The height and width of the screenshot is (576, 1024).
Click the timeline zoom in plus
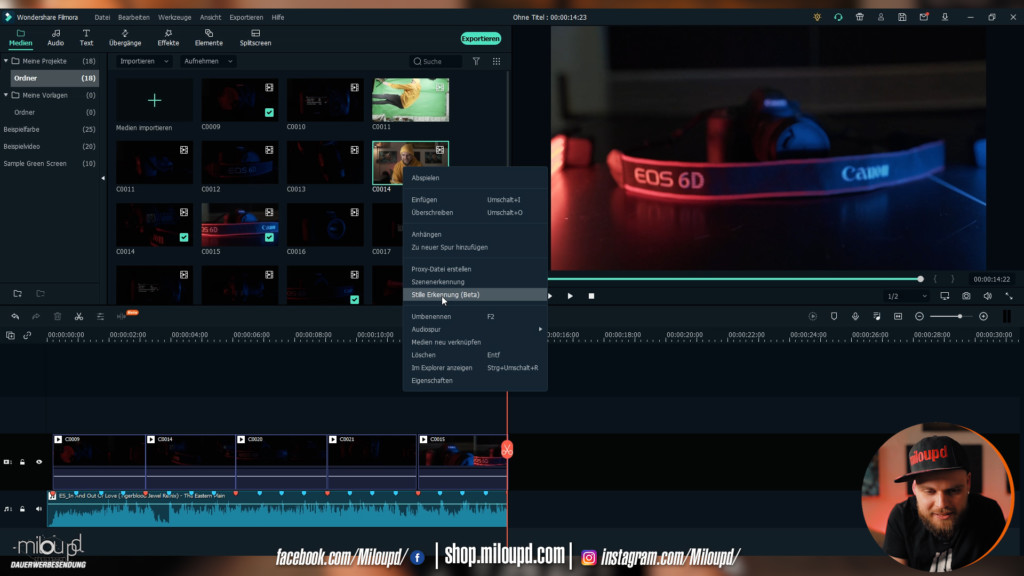[984, 317]
